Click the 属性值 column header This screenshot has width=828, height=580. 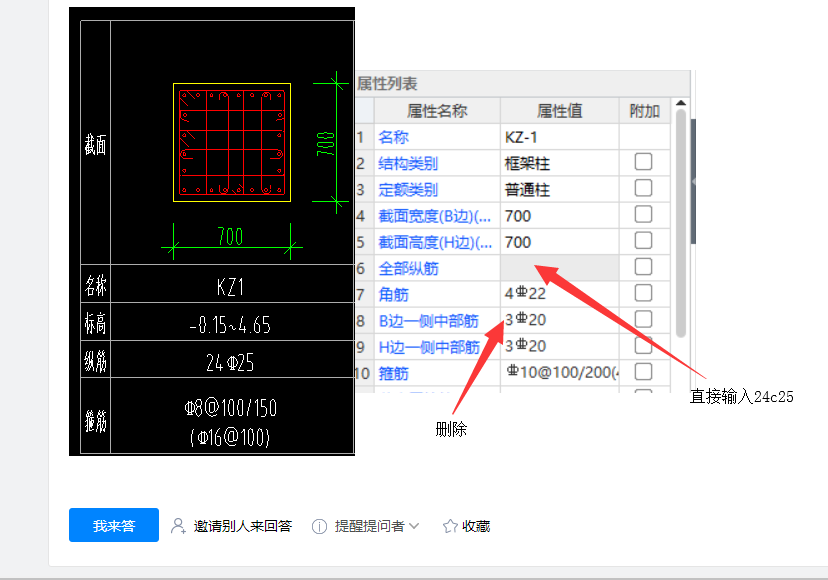click(x=559, y=111)
